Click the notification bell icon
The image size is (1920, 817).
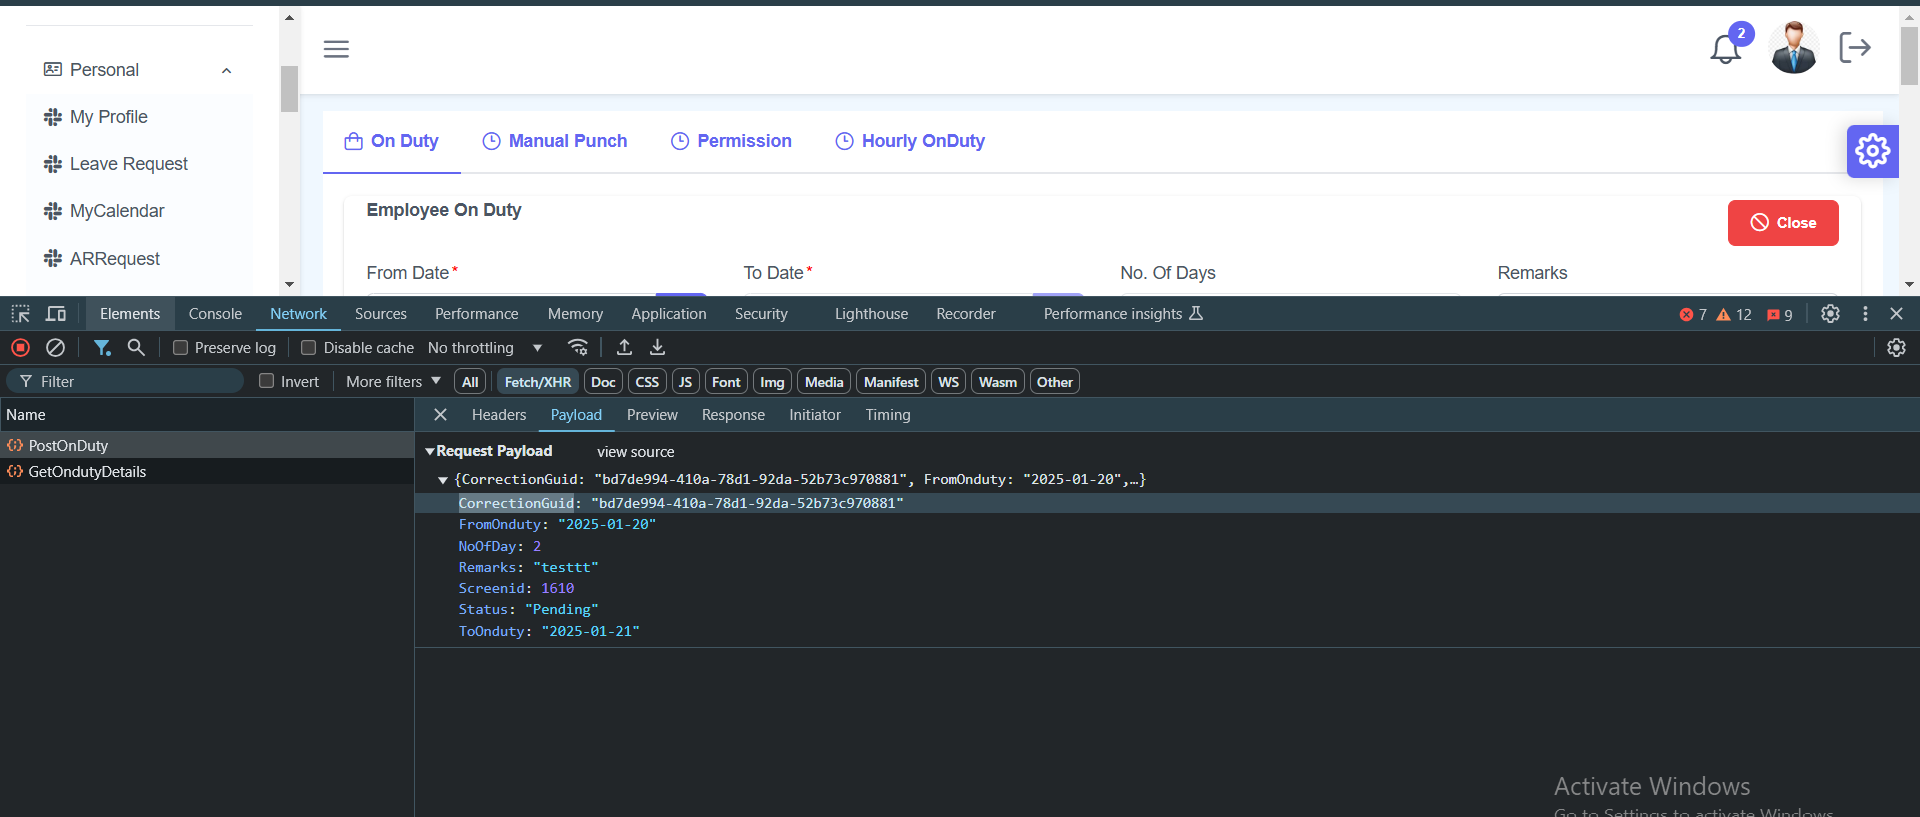coord(1725,48)
